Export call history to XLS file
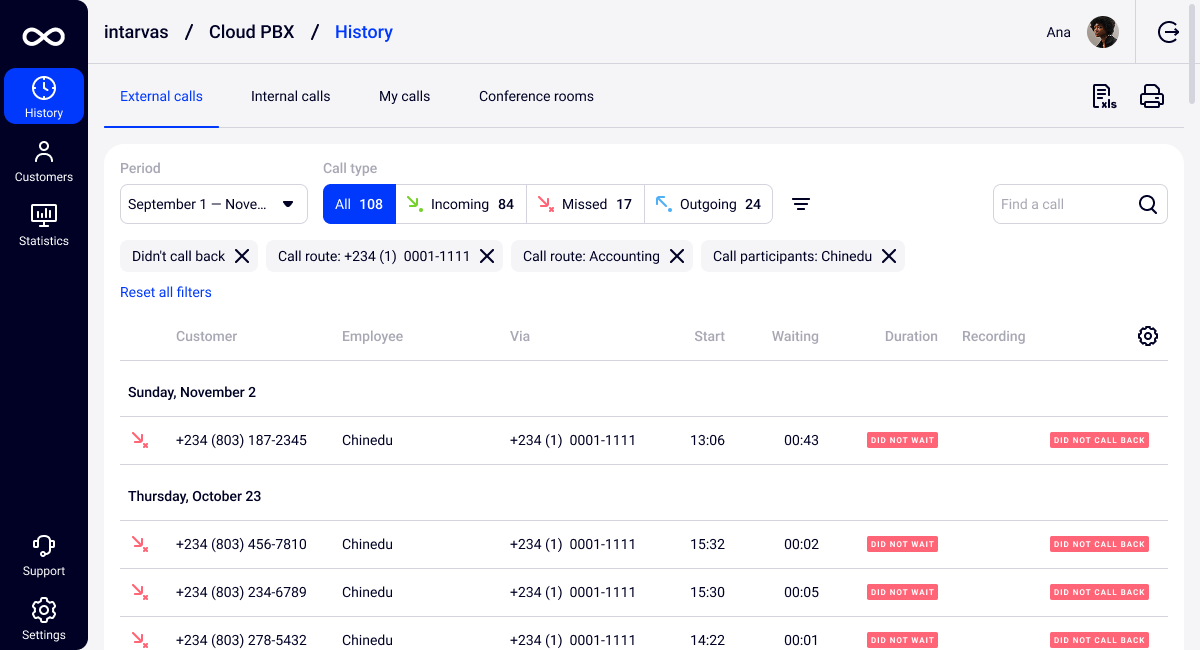Viewport: 1200px width, 650px height. pos(1104,96)
